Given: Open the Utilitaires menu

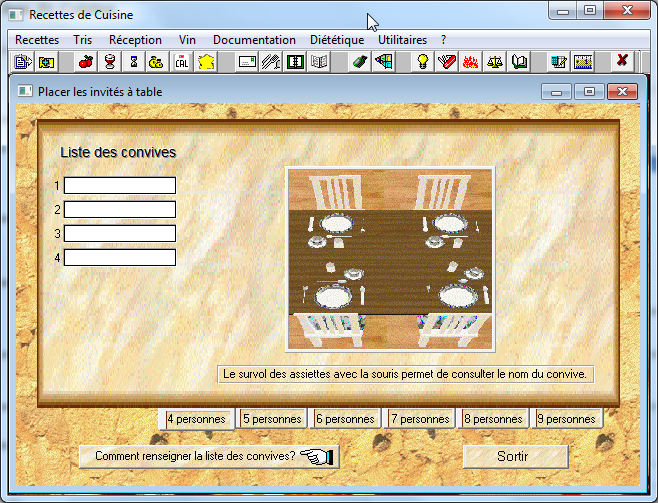Looking at the screenshot, I should point(402,40).
